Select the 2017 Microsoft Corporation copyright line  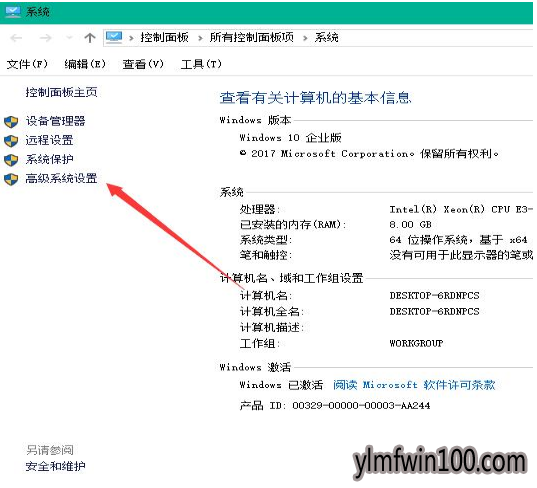point(369,153)
